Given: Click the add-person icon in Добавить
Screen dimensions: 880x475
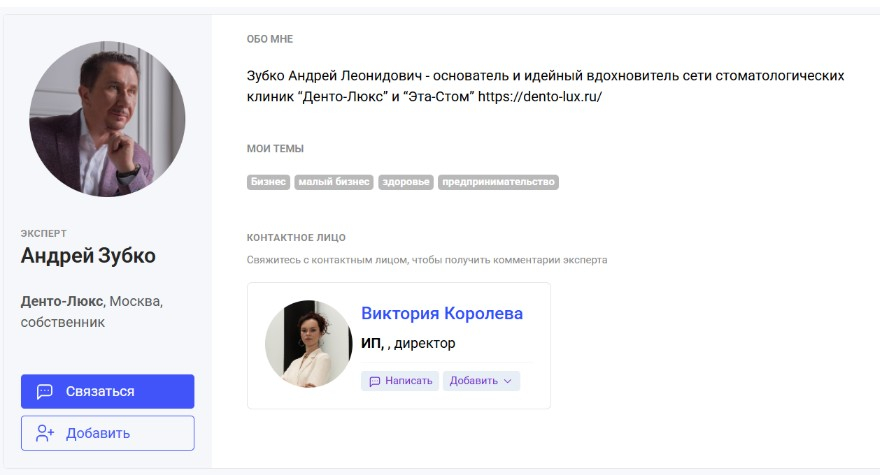Looking at the screenshot, I should (45, 433).
